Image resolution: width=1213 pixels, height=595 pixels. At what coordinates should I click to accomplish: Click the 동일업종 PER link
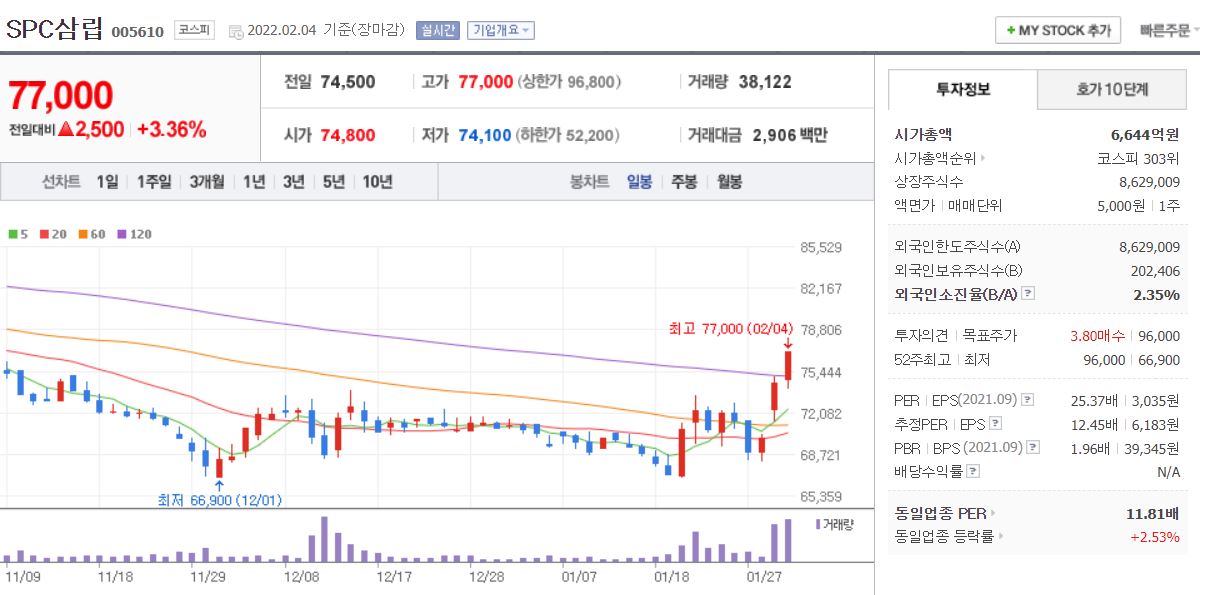pyautogui.click(x=940, y=513)
